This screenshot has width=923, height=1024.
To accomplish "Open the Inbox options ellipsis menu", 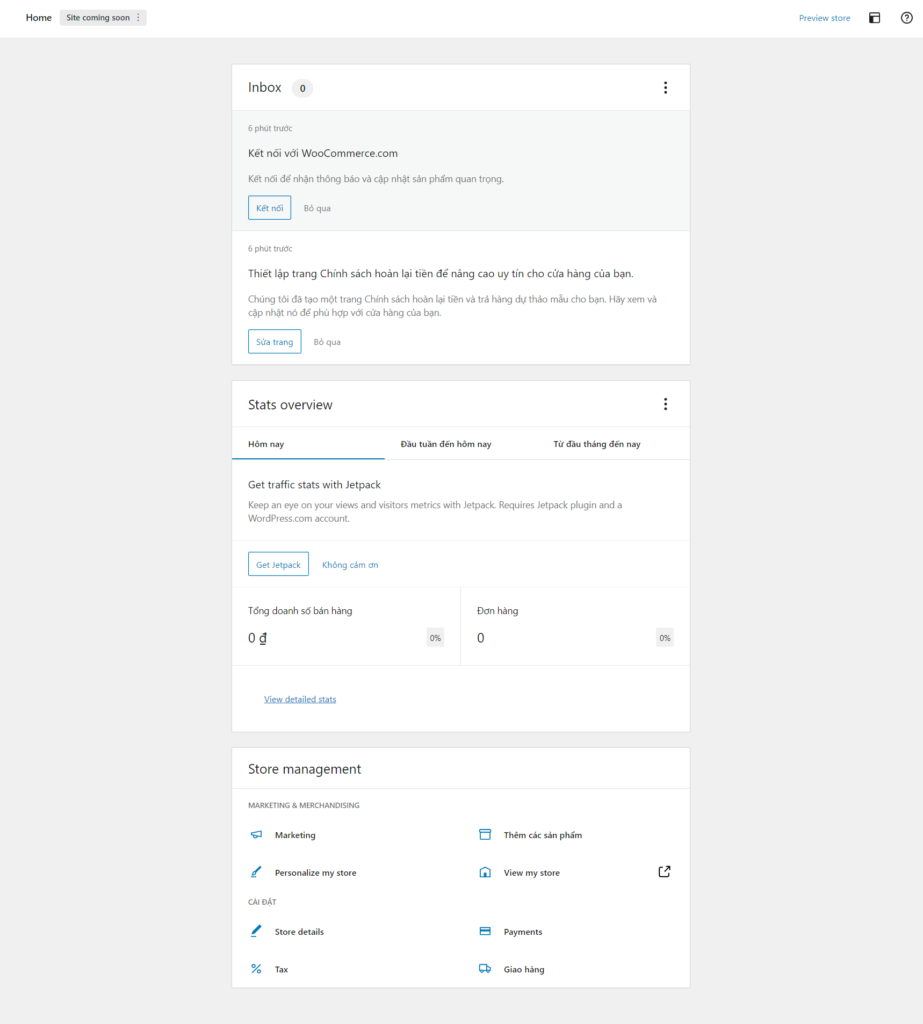I will coord(665,88).
